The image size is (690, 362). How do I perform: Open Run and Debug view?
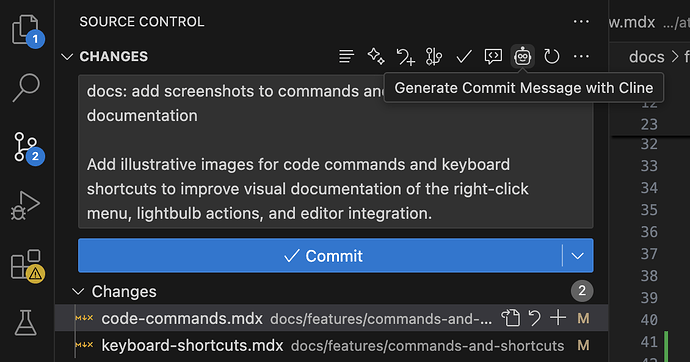tap(26, 205)
